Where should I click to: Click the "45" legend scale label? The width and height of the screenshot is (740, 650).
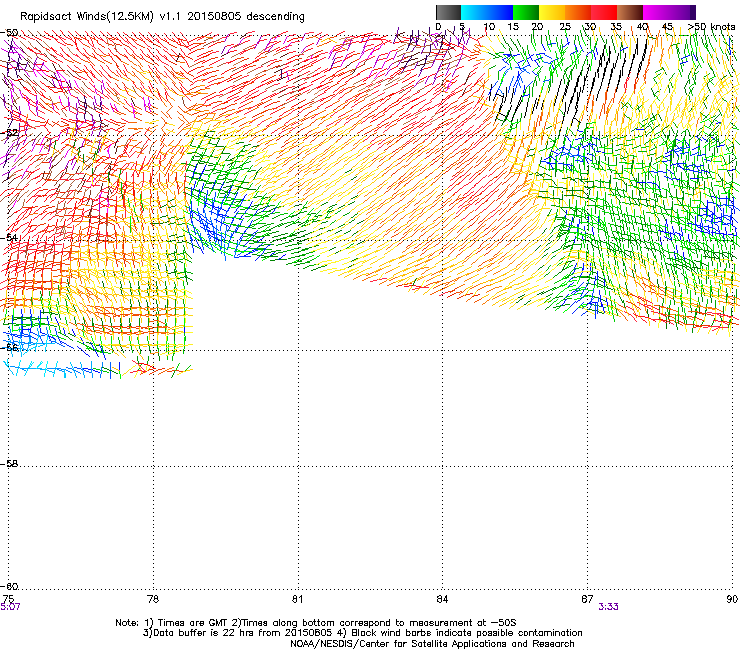tap(667, 26)
